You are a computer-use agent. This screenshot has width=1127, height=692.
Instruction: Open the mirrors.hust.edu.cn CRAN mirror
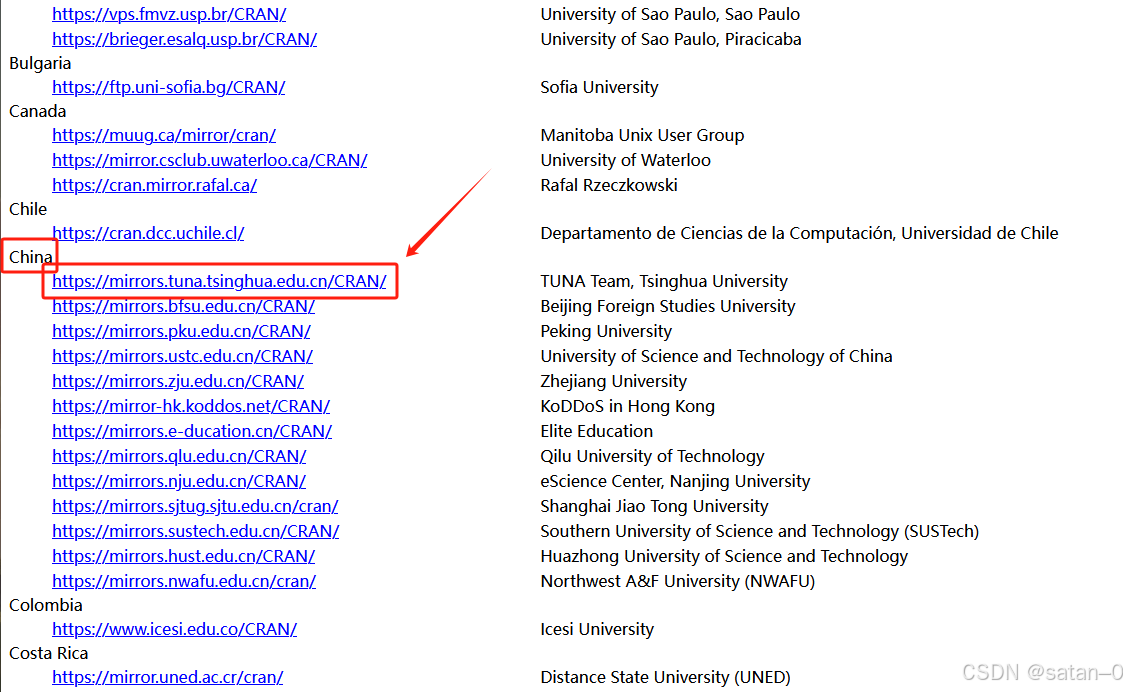coord(183,557)
